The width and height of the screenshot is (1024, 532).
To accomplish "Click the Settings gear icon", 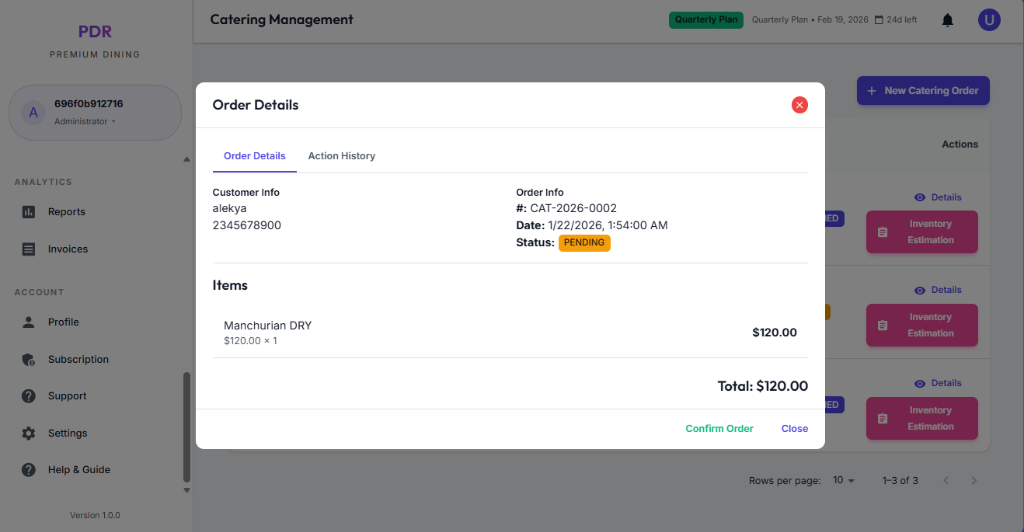I will 28,433.
